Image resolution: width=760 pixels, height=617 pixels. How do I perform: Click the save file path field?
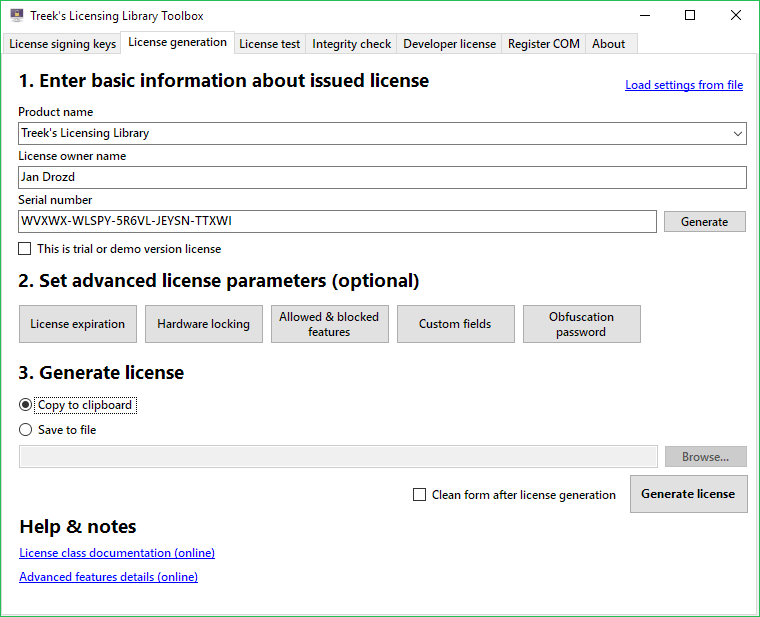[338, 457]
